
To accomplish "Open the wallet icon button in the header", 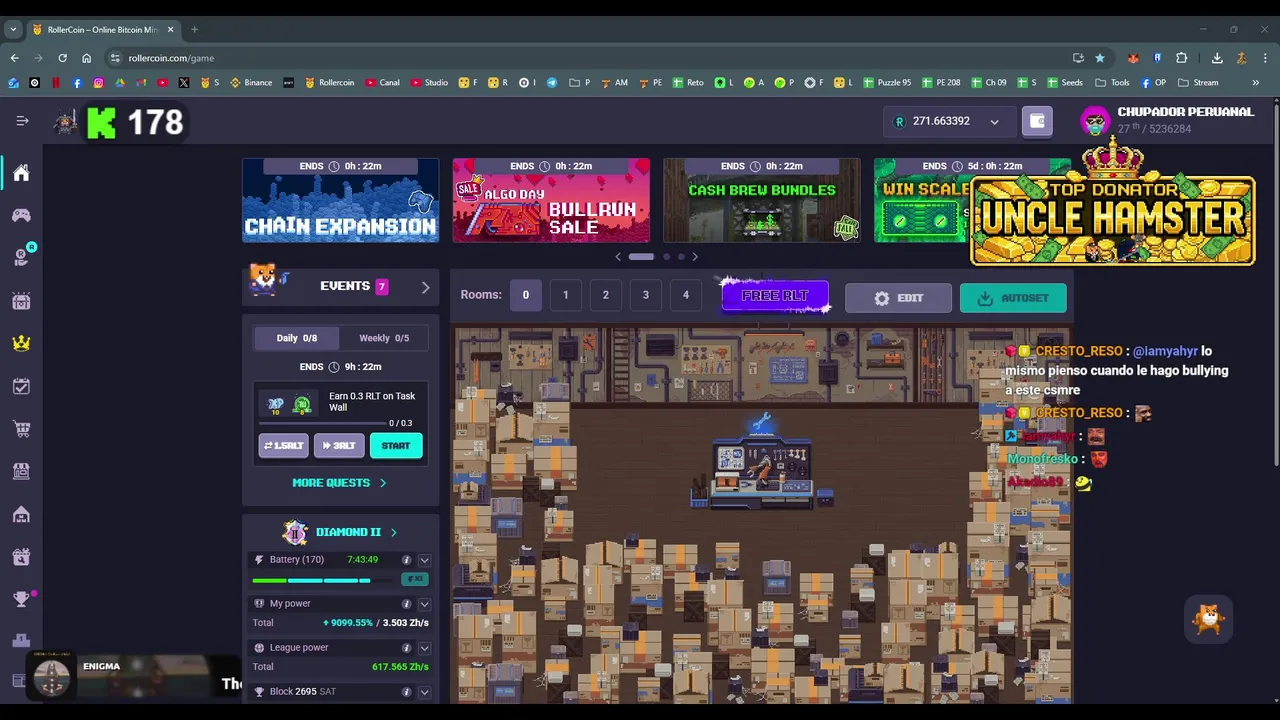I will pyautogui.click(x=1037, y=121).
